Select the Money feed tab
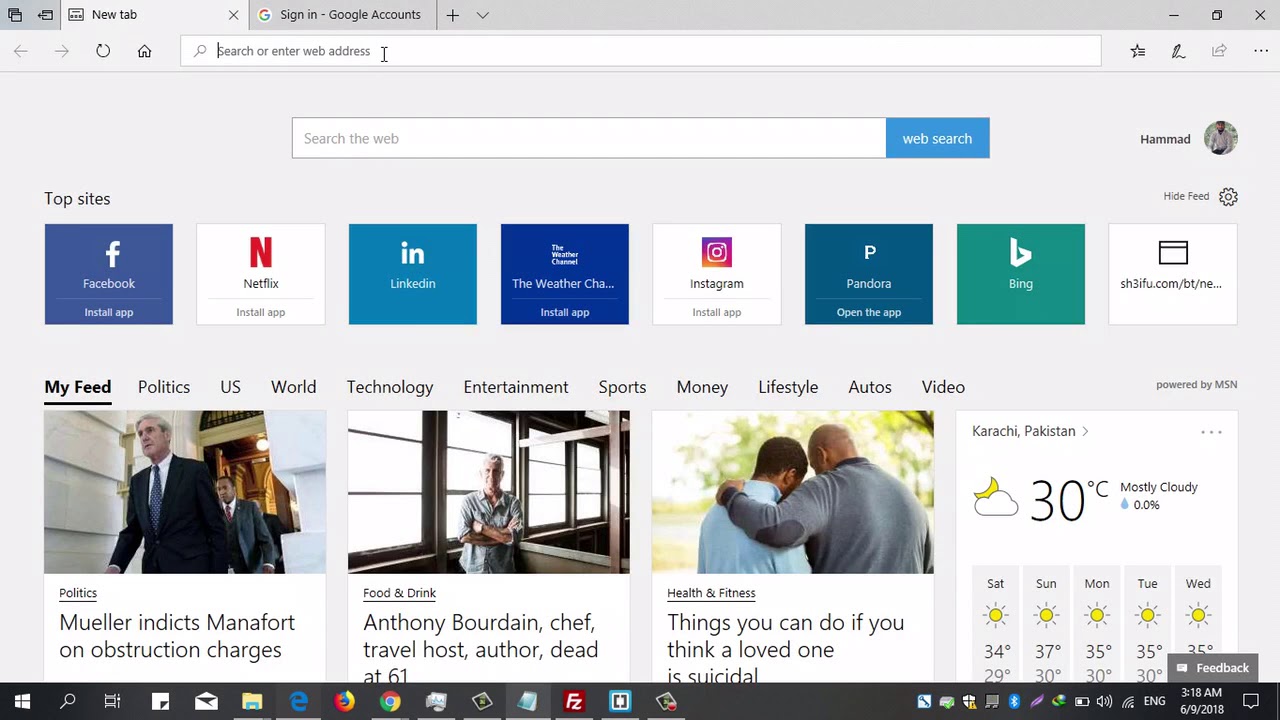1280x720 pixels. [x=702, y=387]
